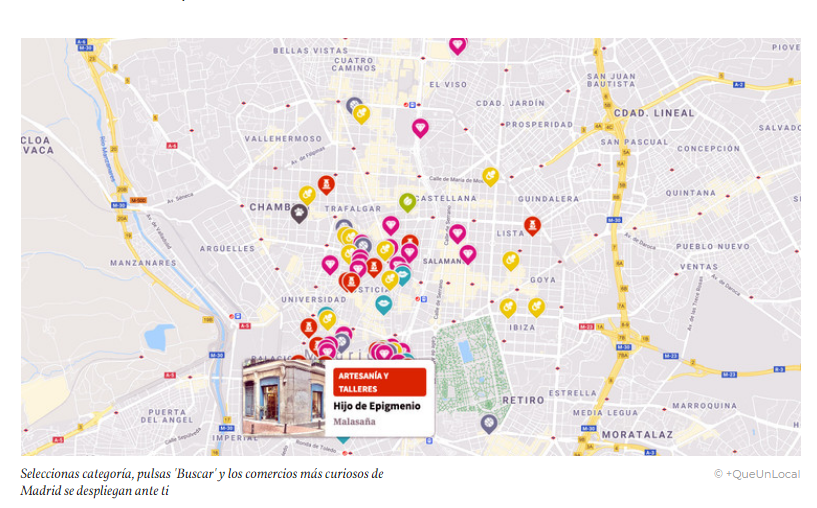Select the double red craft pin at Justicia label
This screenshot has height=508, width=817.
pos(350,281)
